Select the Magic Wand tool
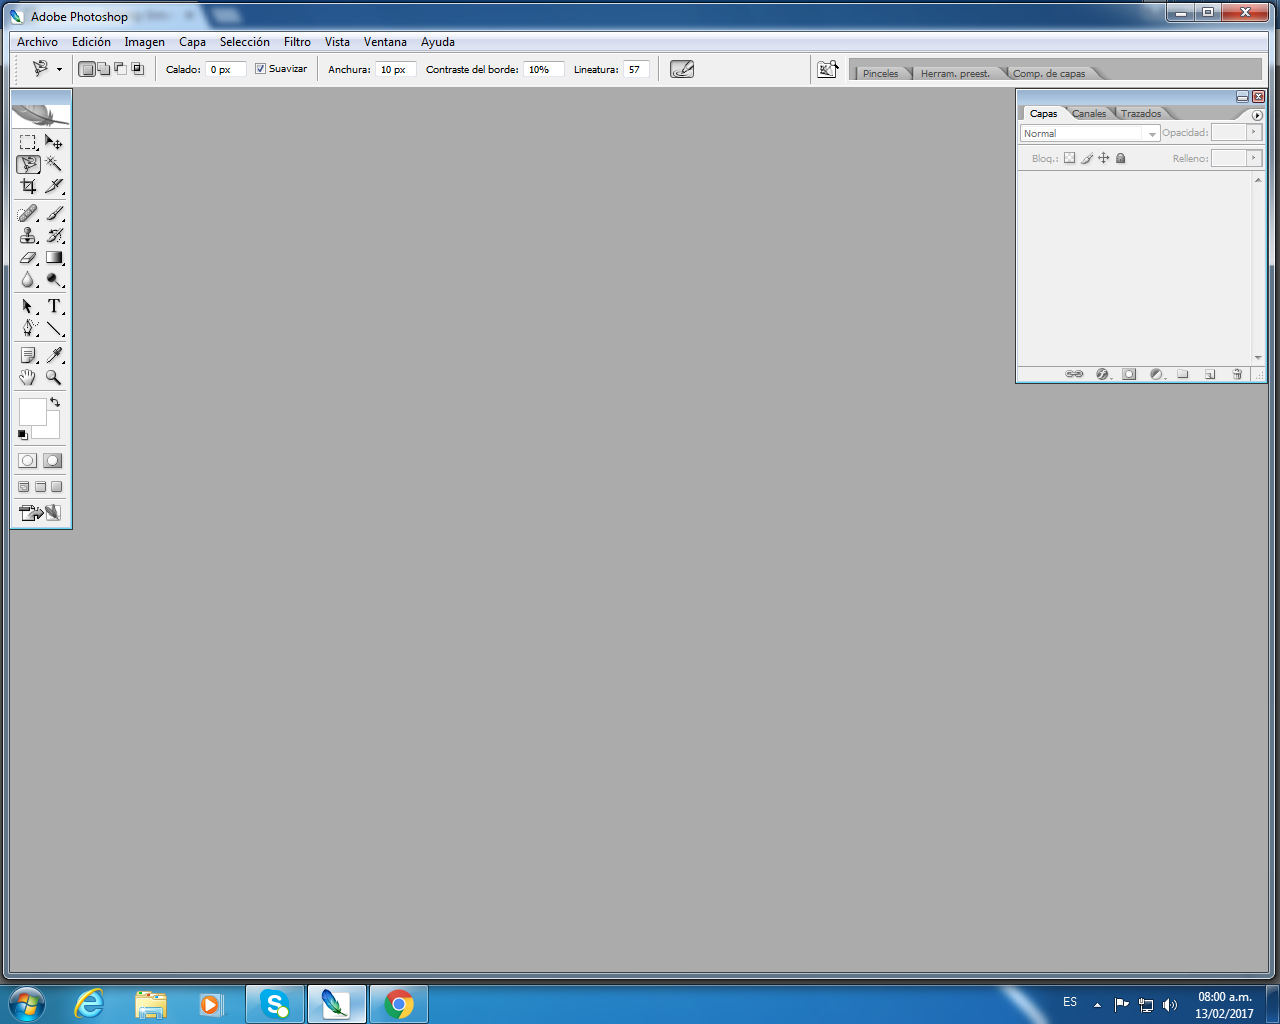Viewport: 1280px width, 1024px height. 54,164
